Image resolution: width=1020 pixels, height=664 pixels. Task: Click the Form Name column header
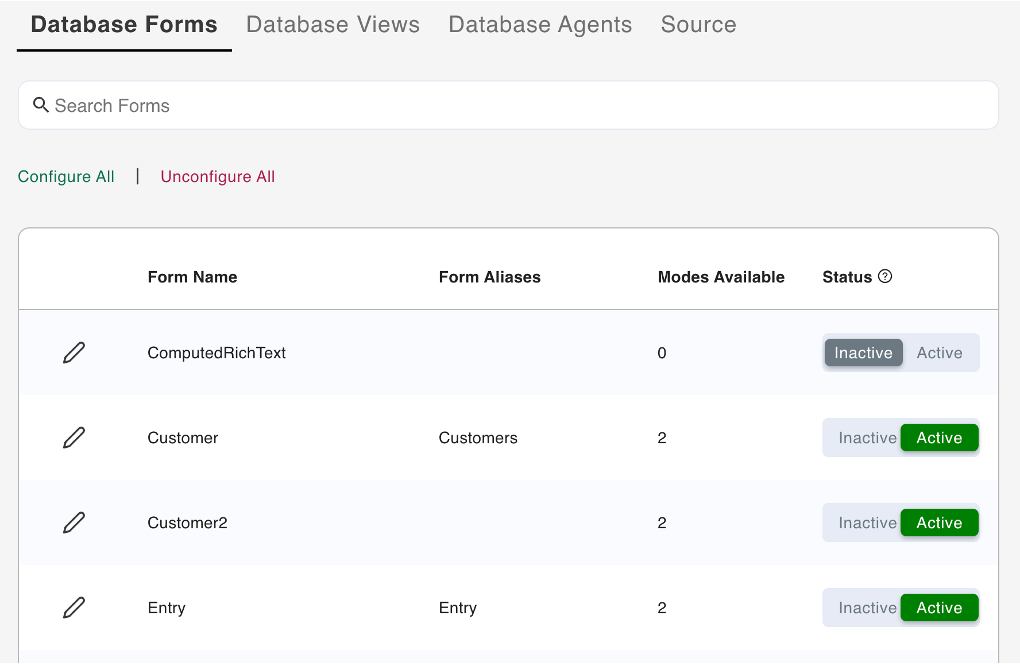point(192,277)
